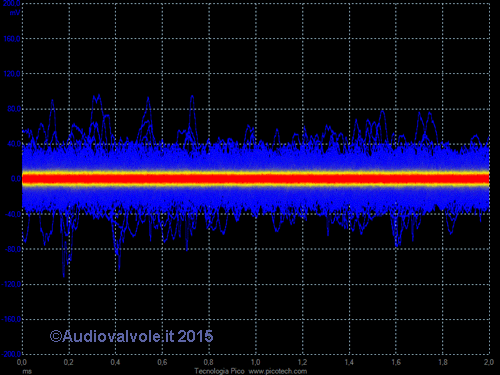Click the 1,2 time axis label
This screenshot has height=375, width=500.
302,362
